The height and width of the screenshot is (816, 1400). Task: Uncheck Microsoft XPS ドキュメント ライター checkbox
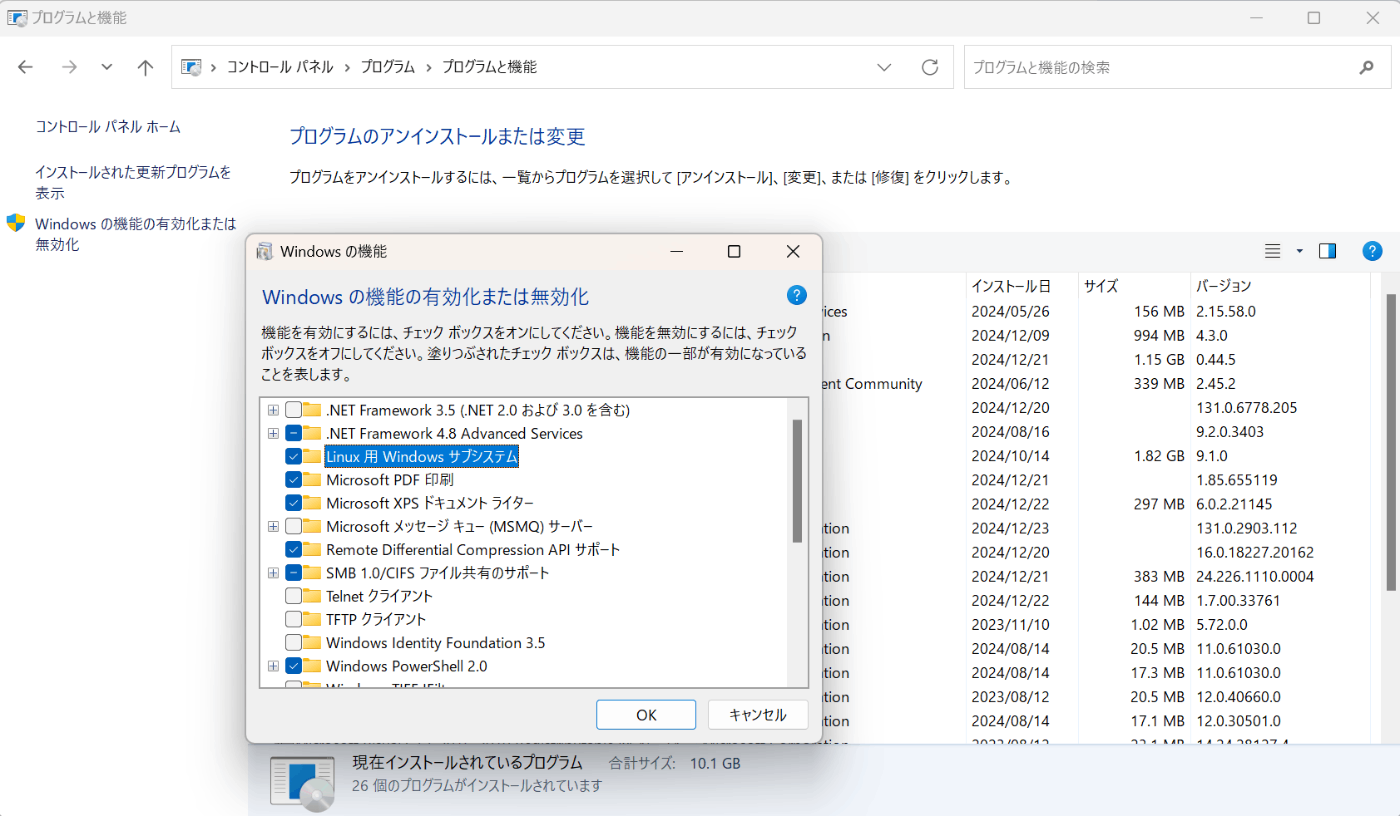(293, 503)
